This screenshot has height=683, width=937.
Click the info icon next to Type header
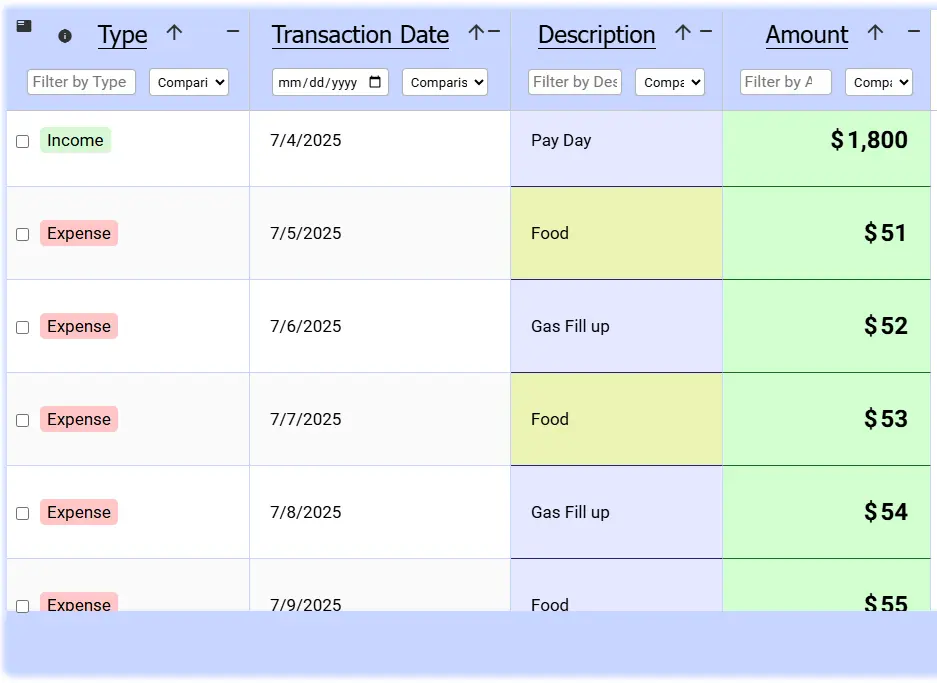pos(64,37)
